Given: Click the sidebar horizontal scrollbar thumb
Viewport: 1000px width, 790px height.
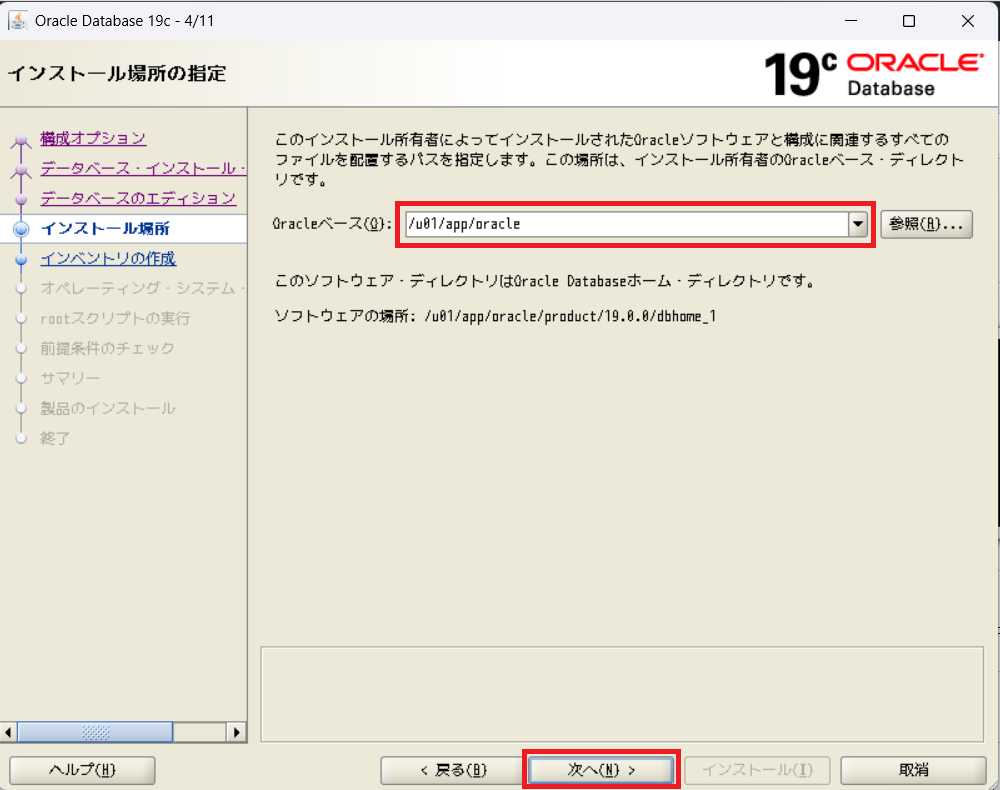Looking at the screenshot, I should (95, 732).
